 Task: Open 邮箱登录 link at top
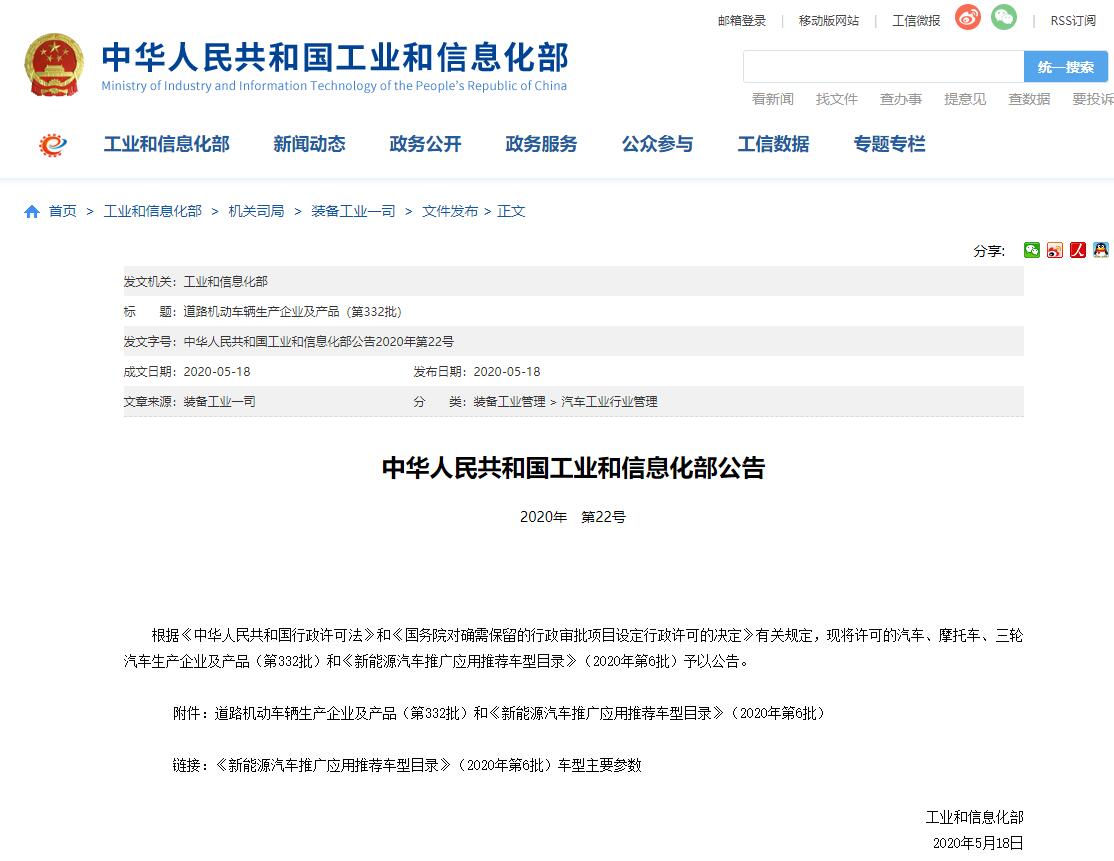(x=741, y=21)
